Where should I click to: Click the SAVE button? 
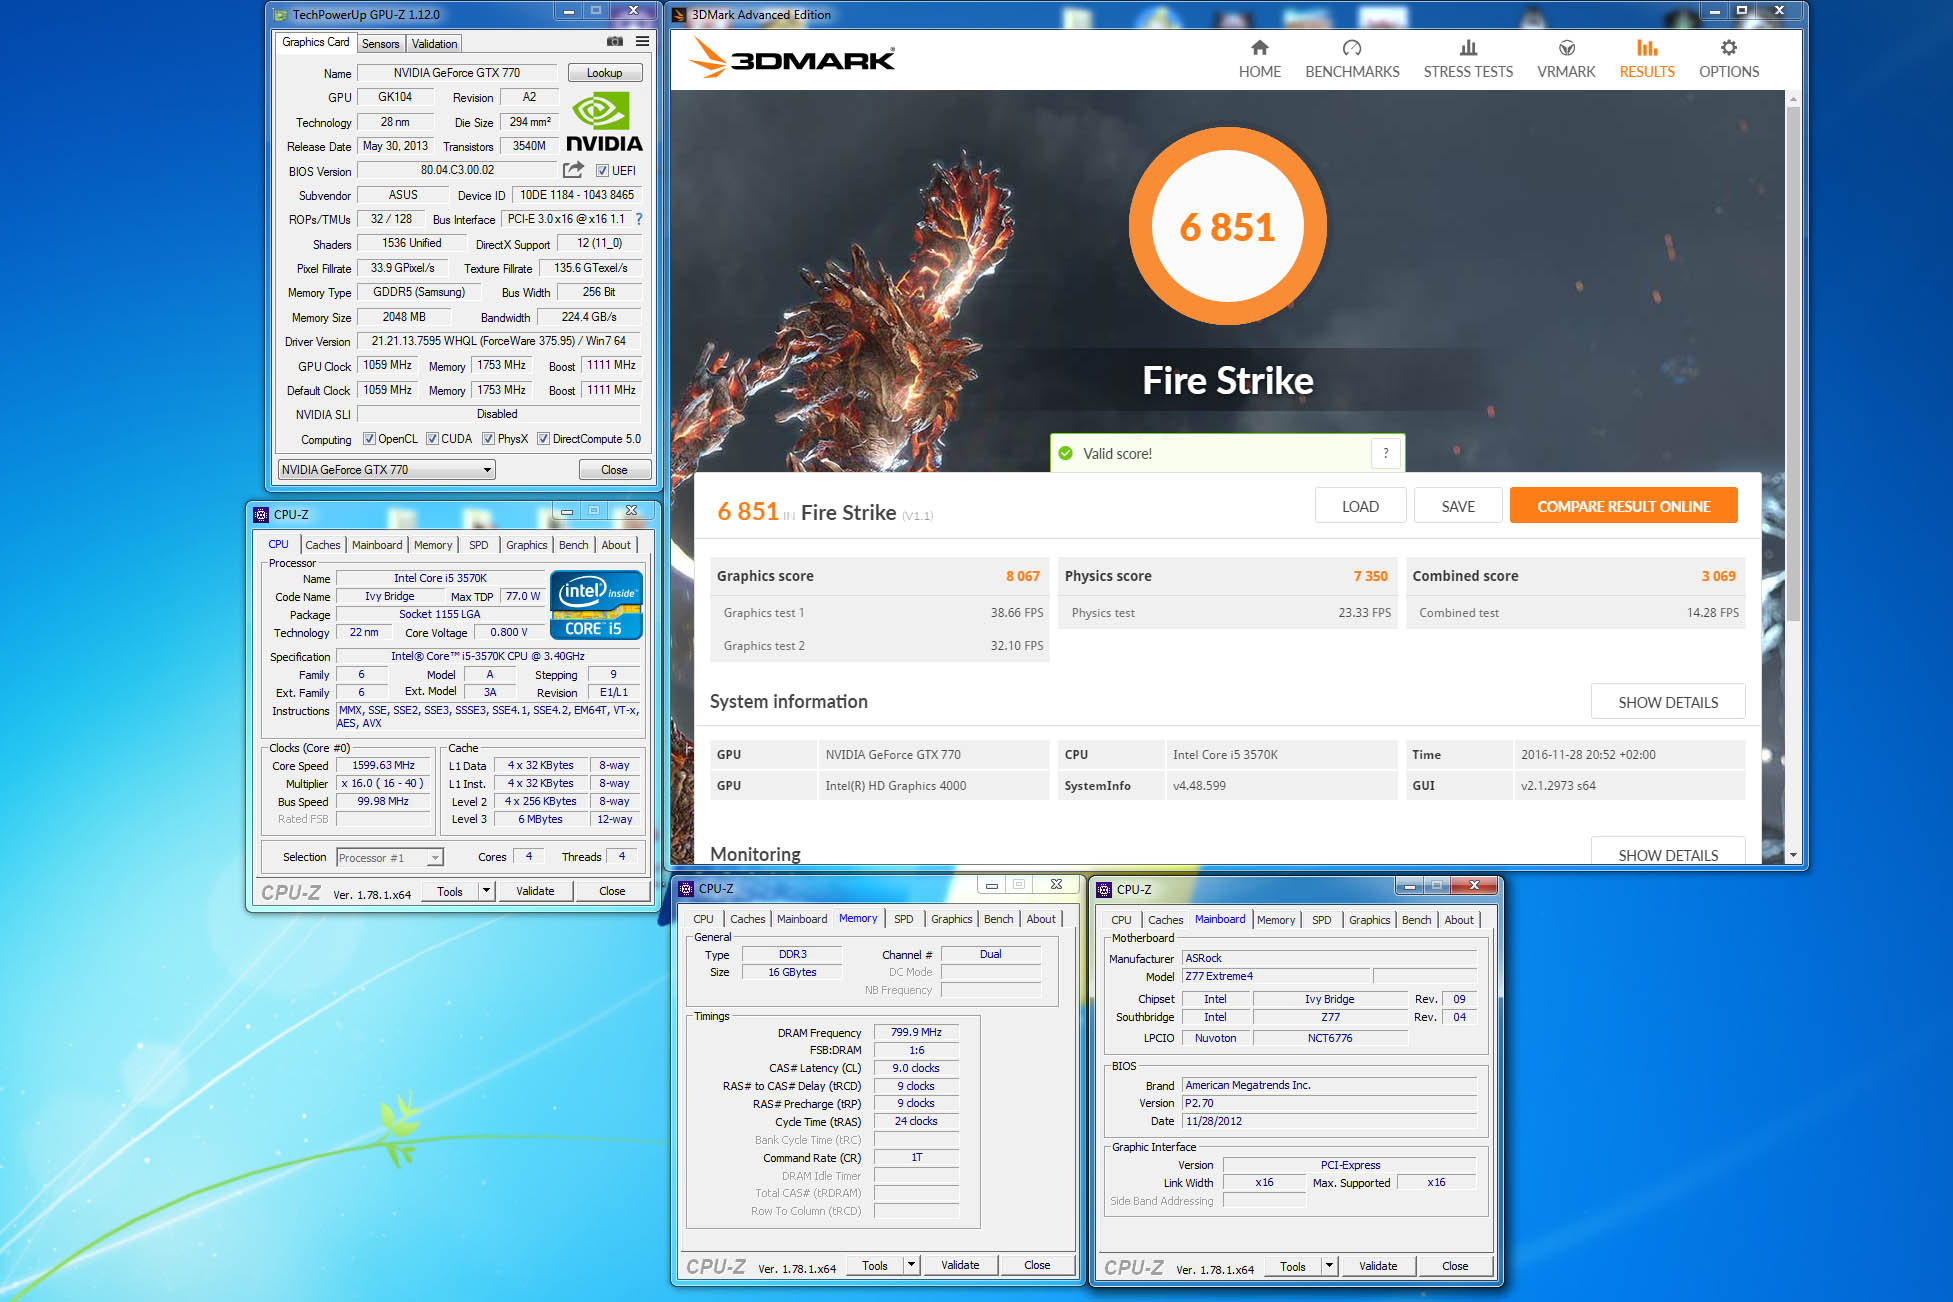coord(1458,507)
